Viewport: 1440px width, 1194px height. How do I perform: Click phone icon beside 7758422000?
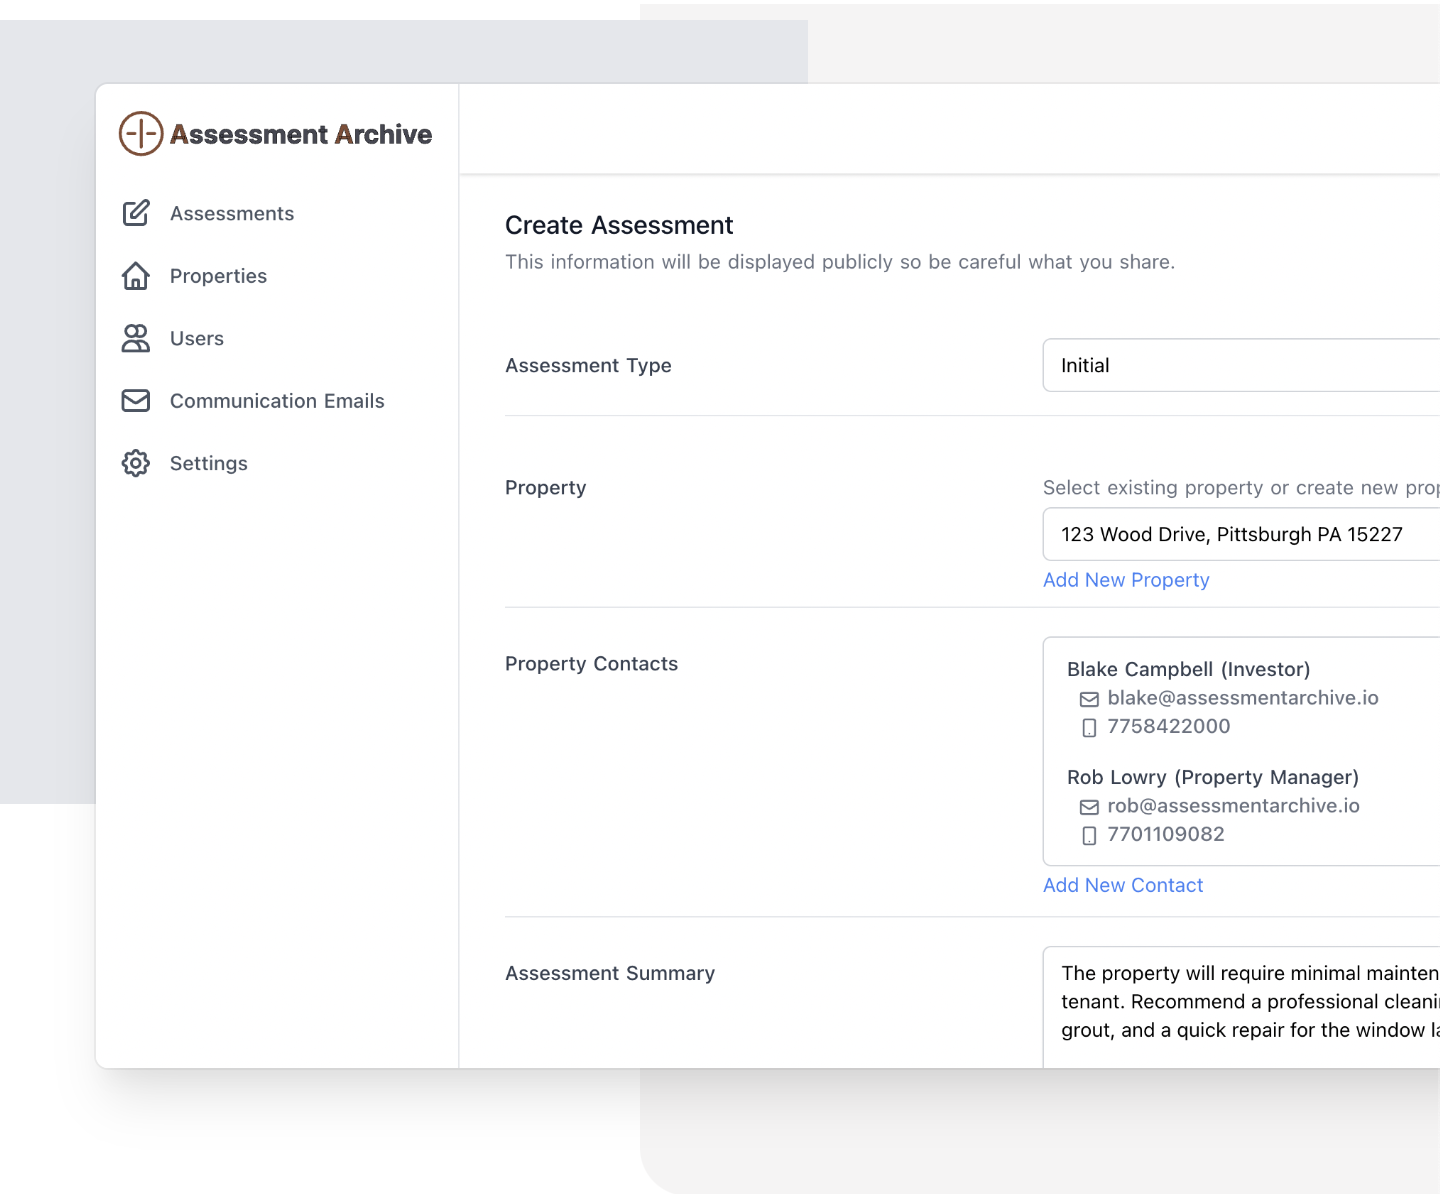point(1089,727)
